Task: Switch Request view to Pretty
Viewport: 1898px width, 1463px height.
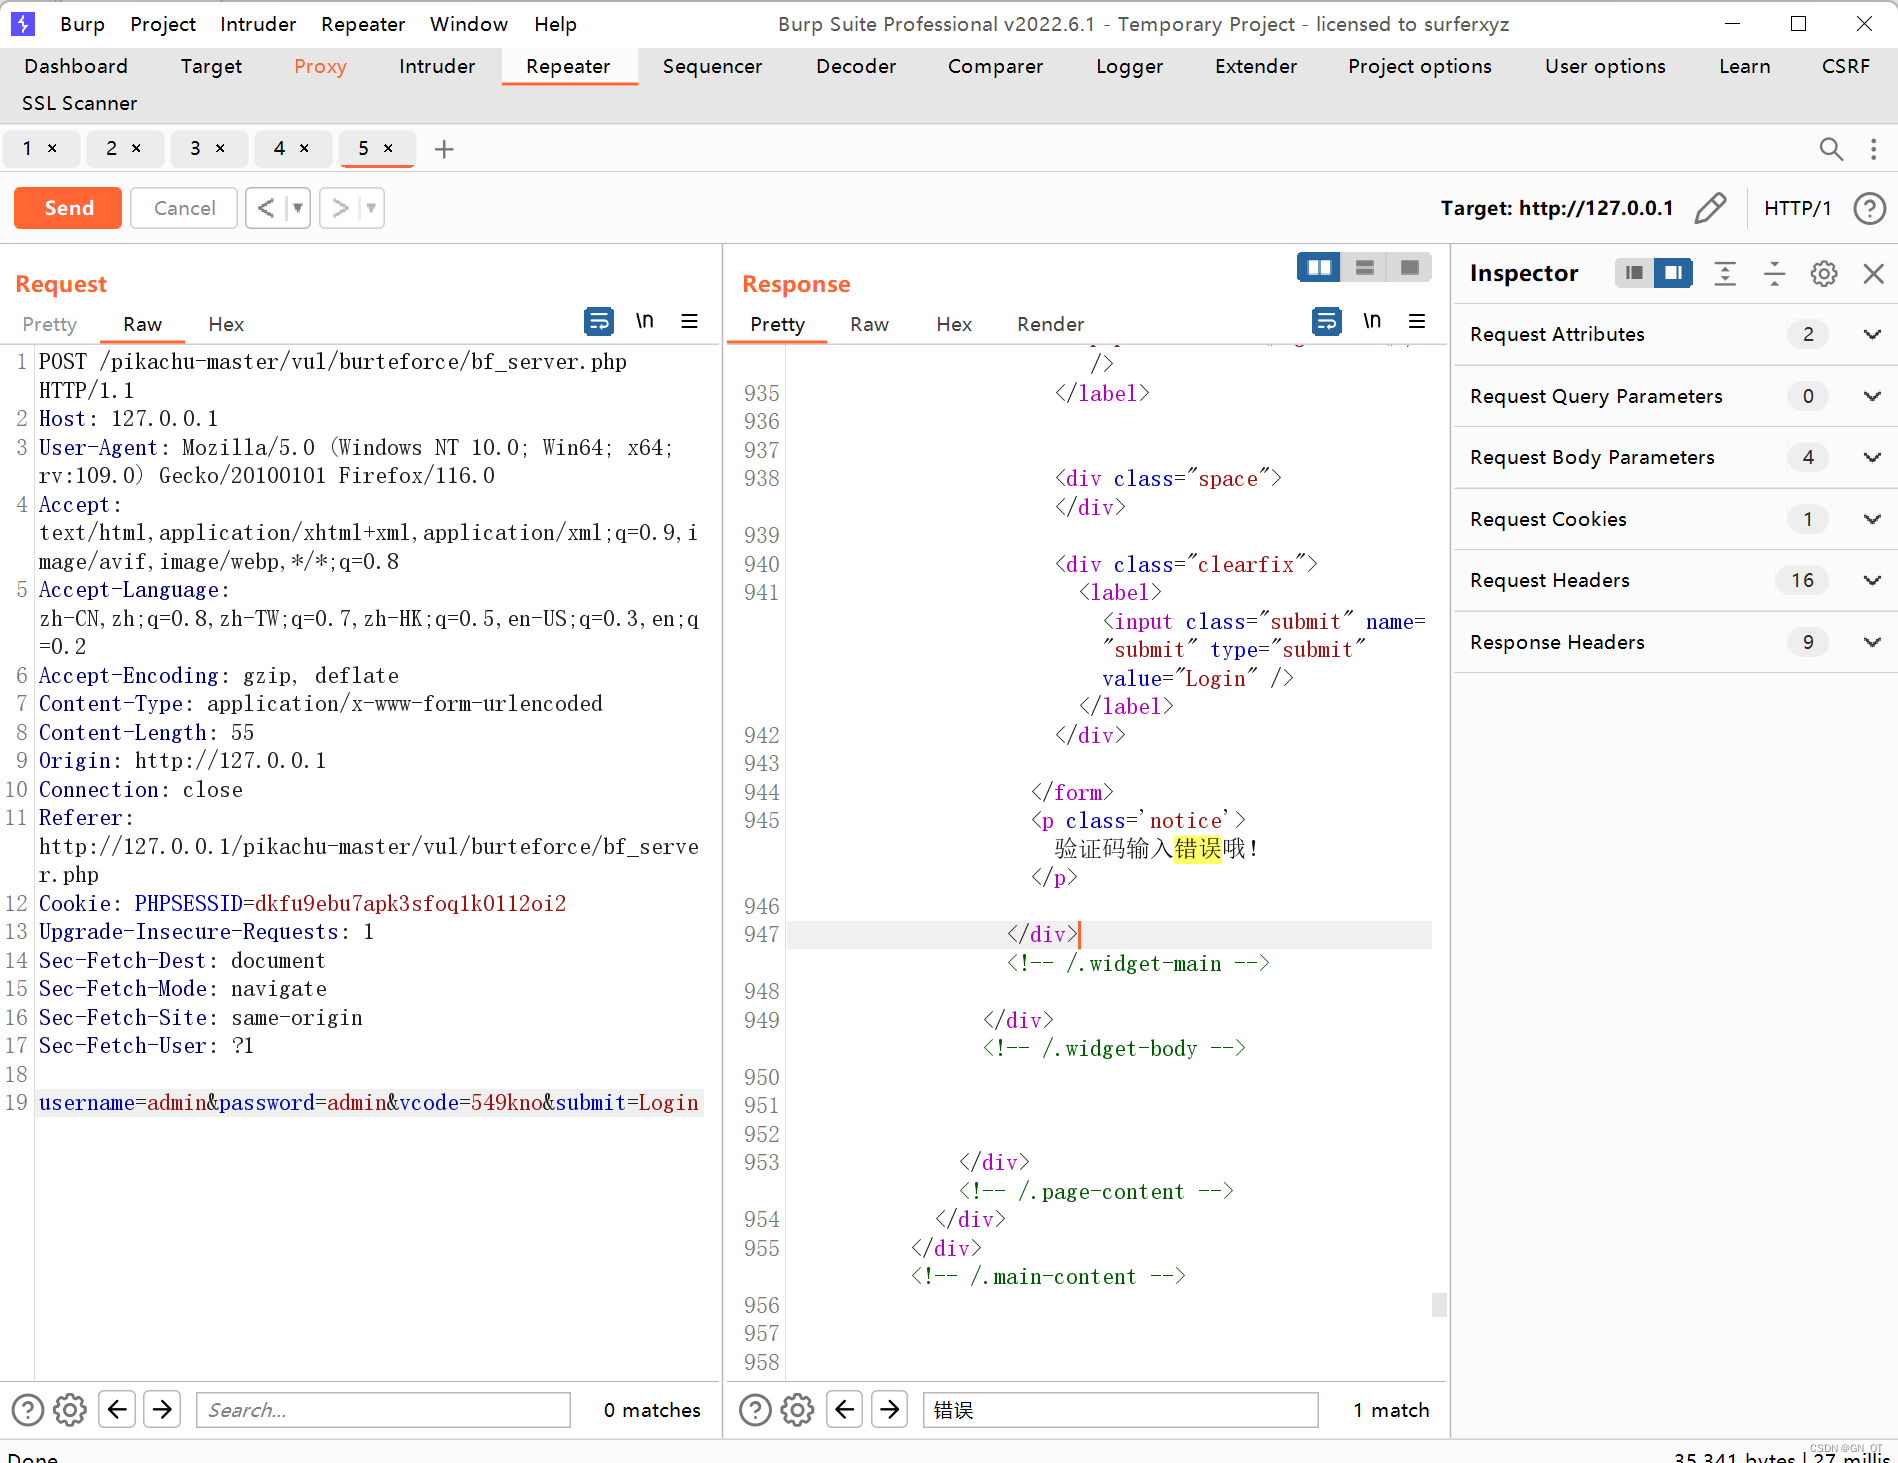Action: click(x=49, y=324)
